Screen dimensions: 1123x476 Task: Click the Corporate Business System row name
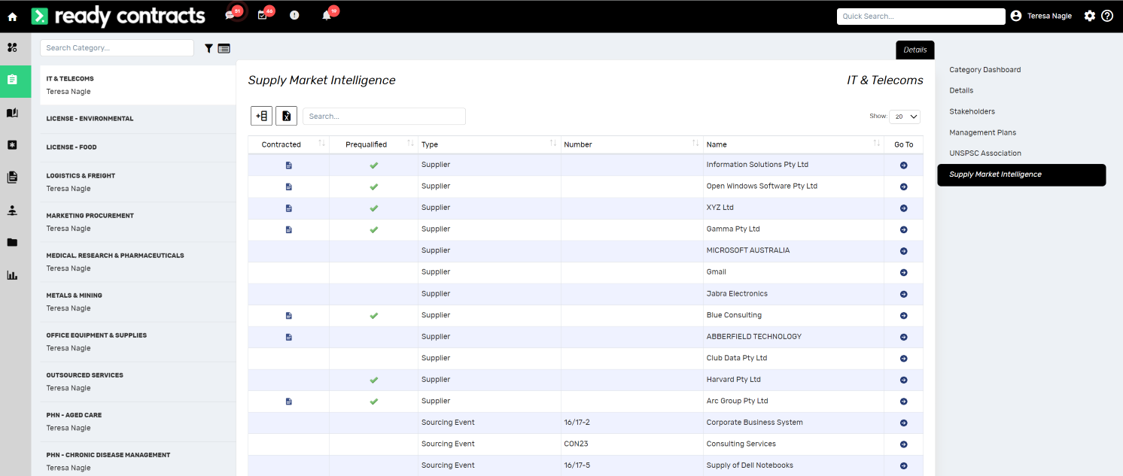pos(754,422)
